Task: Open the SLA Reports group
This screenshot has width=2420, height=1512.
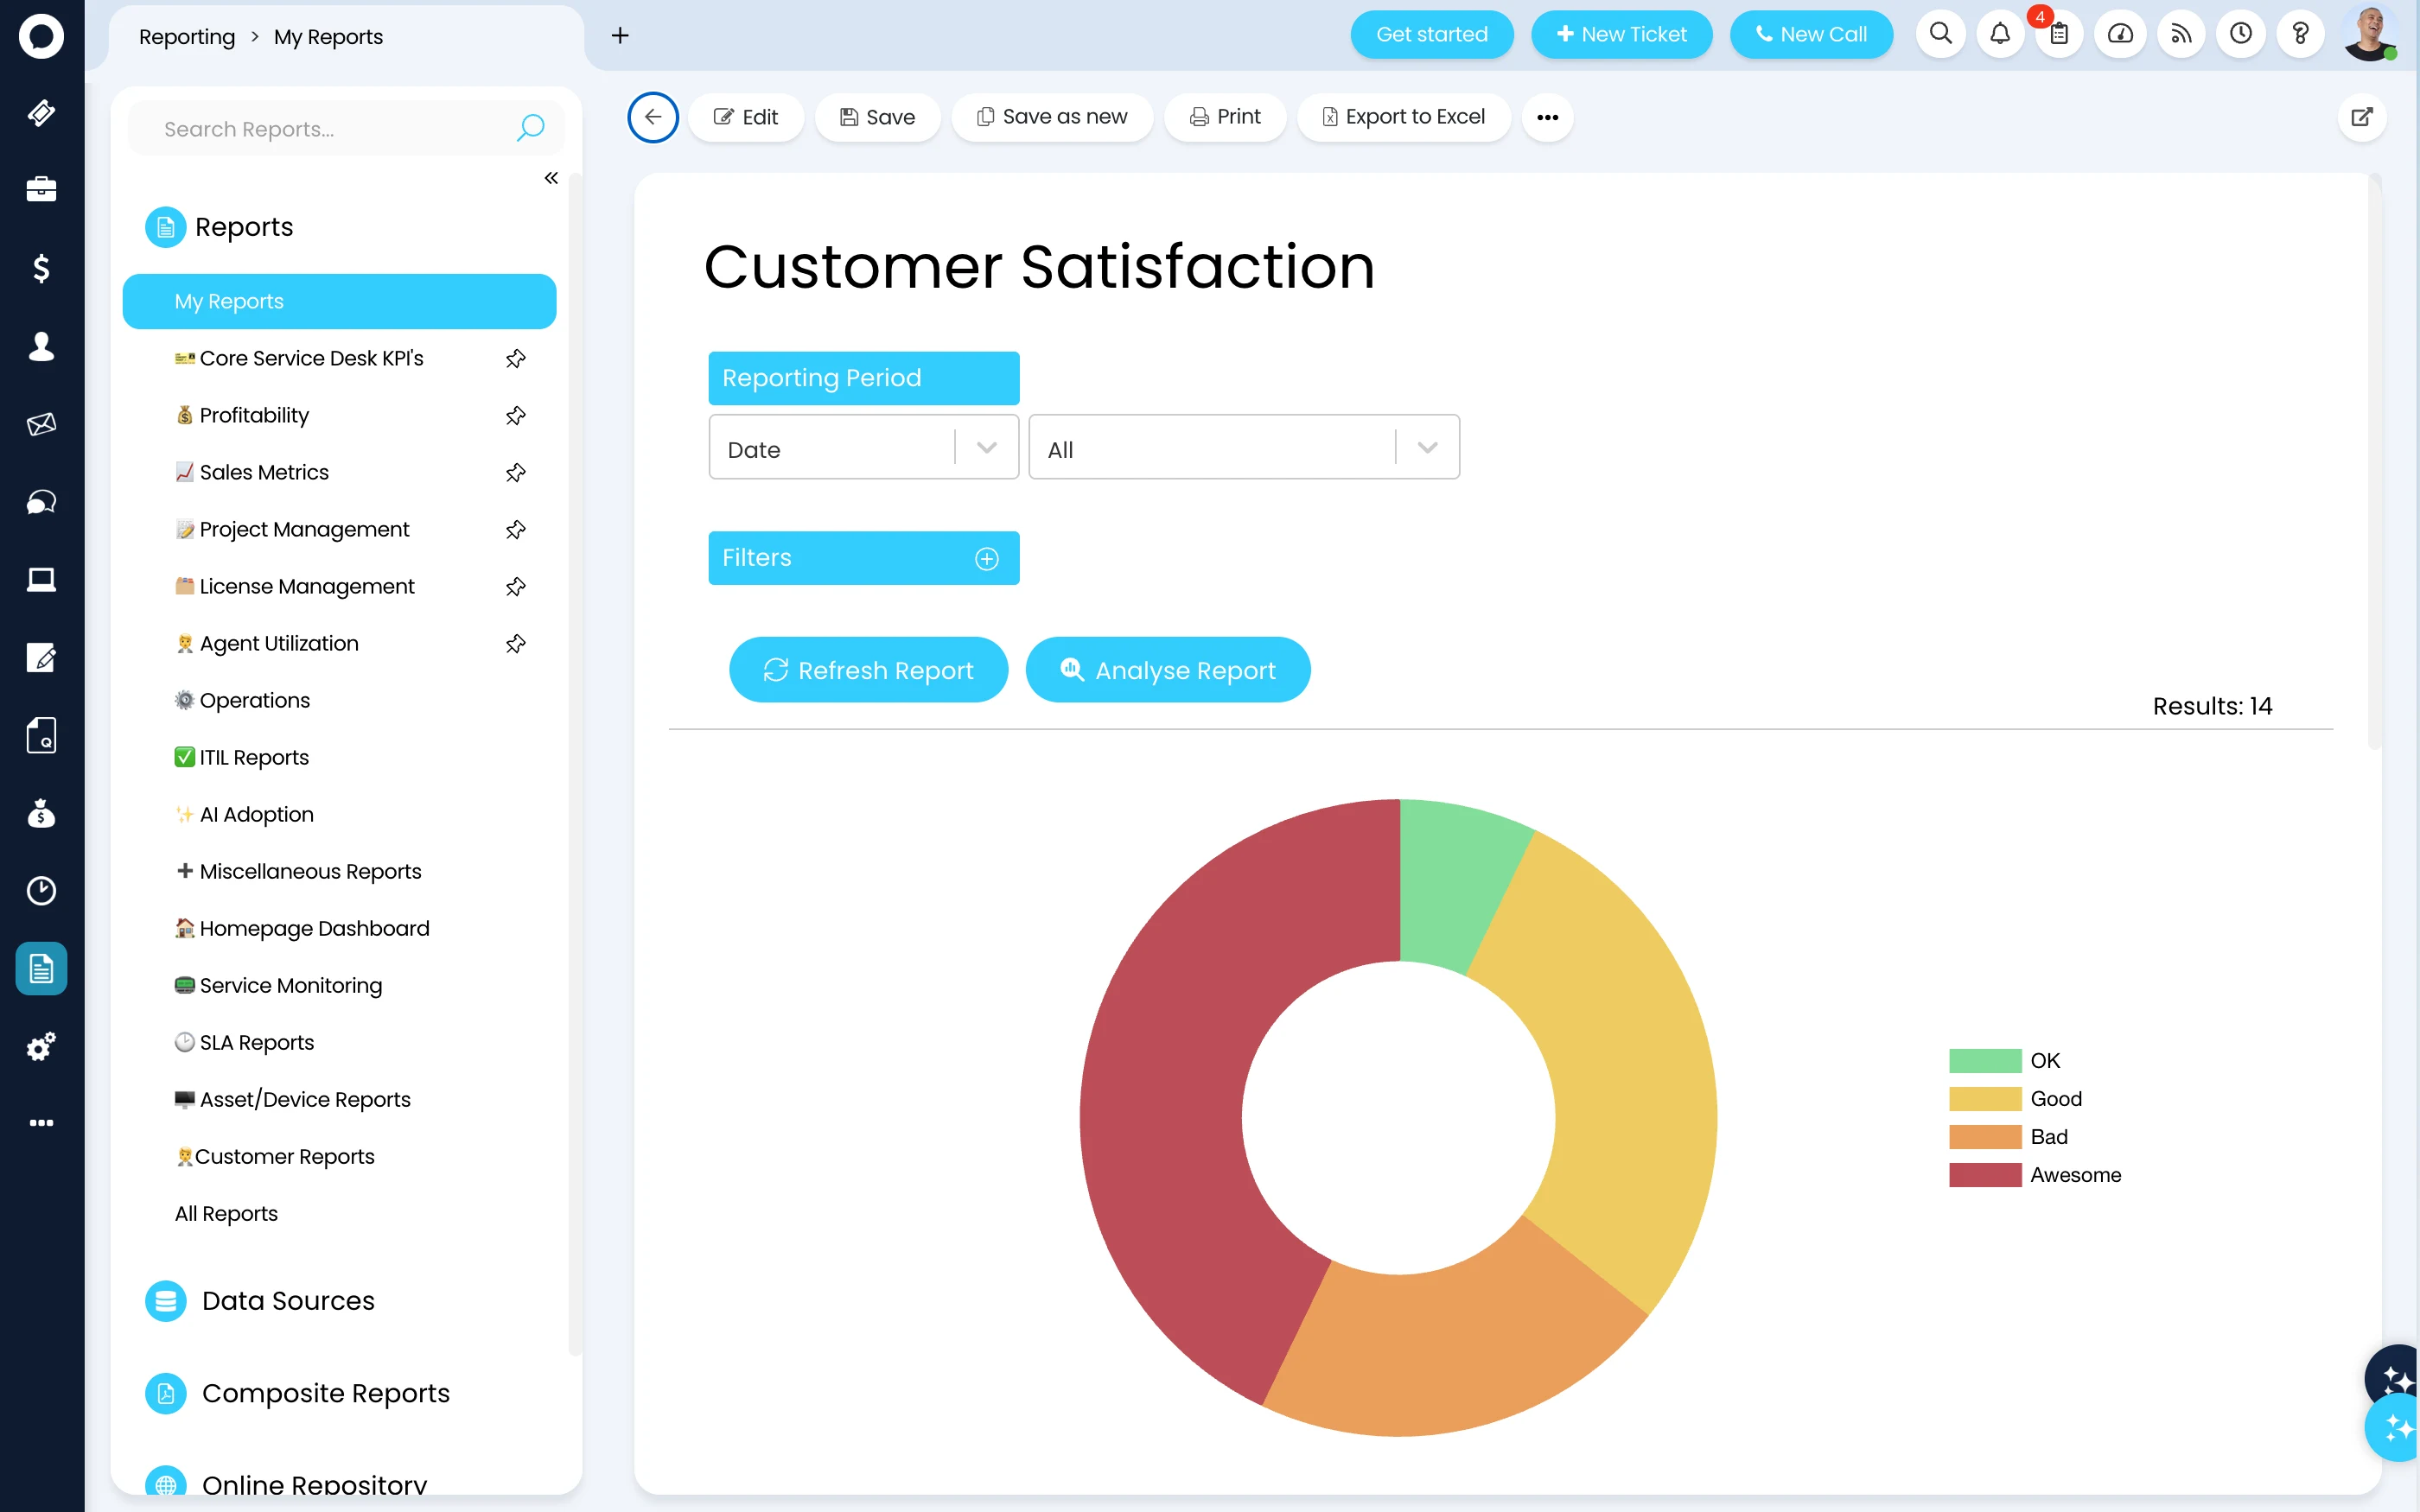Action: [244, 1042]
